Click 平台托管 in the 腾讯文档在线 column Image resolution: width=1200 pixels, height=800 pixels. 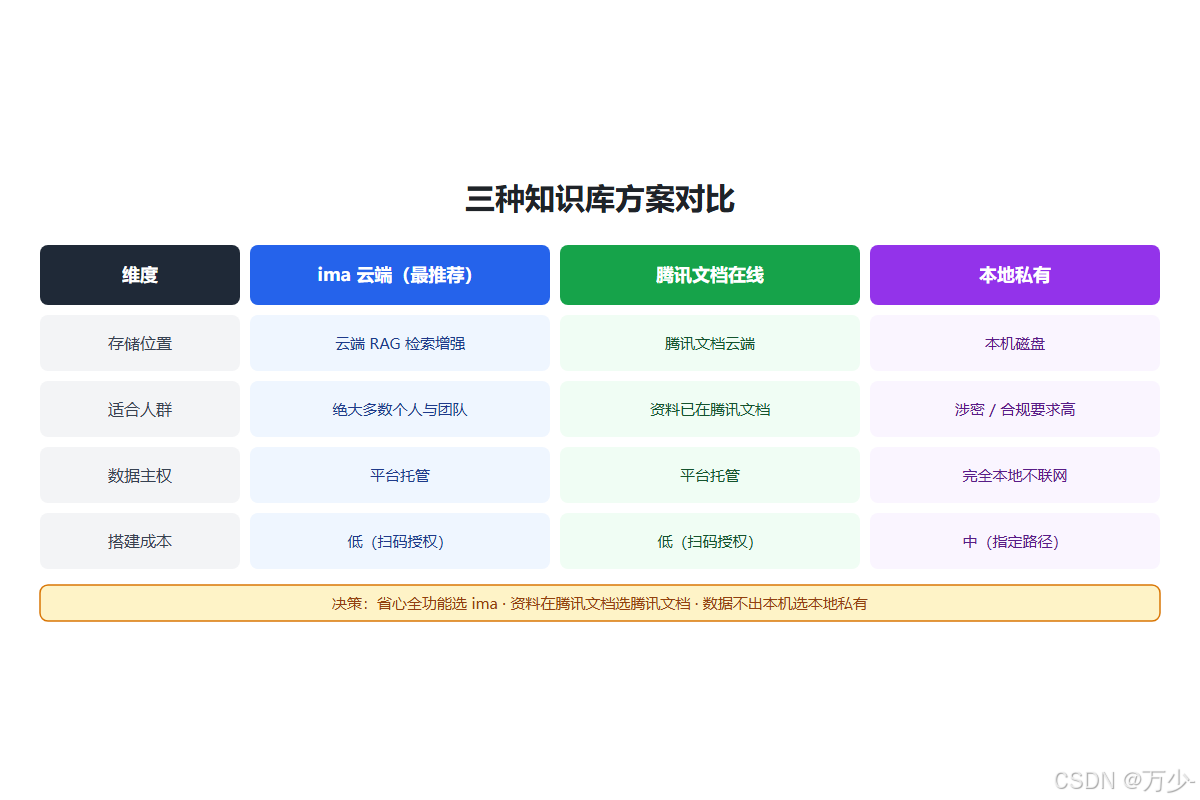[x=710, y=475]
